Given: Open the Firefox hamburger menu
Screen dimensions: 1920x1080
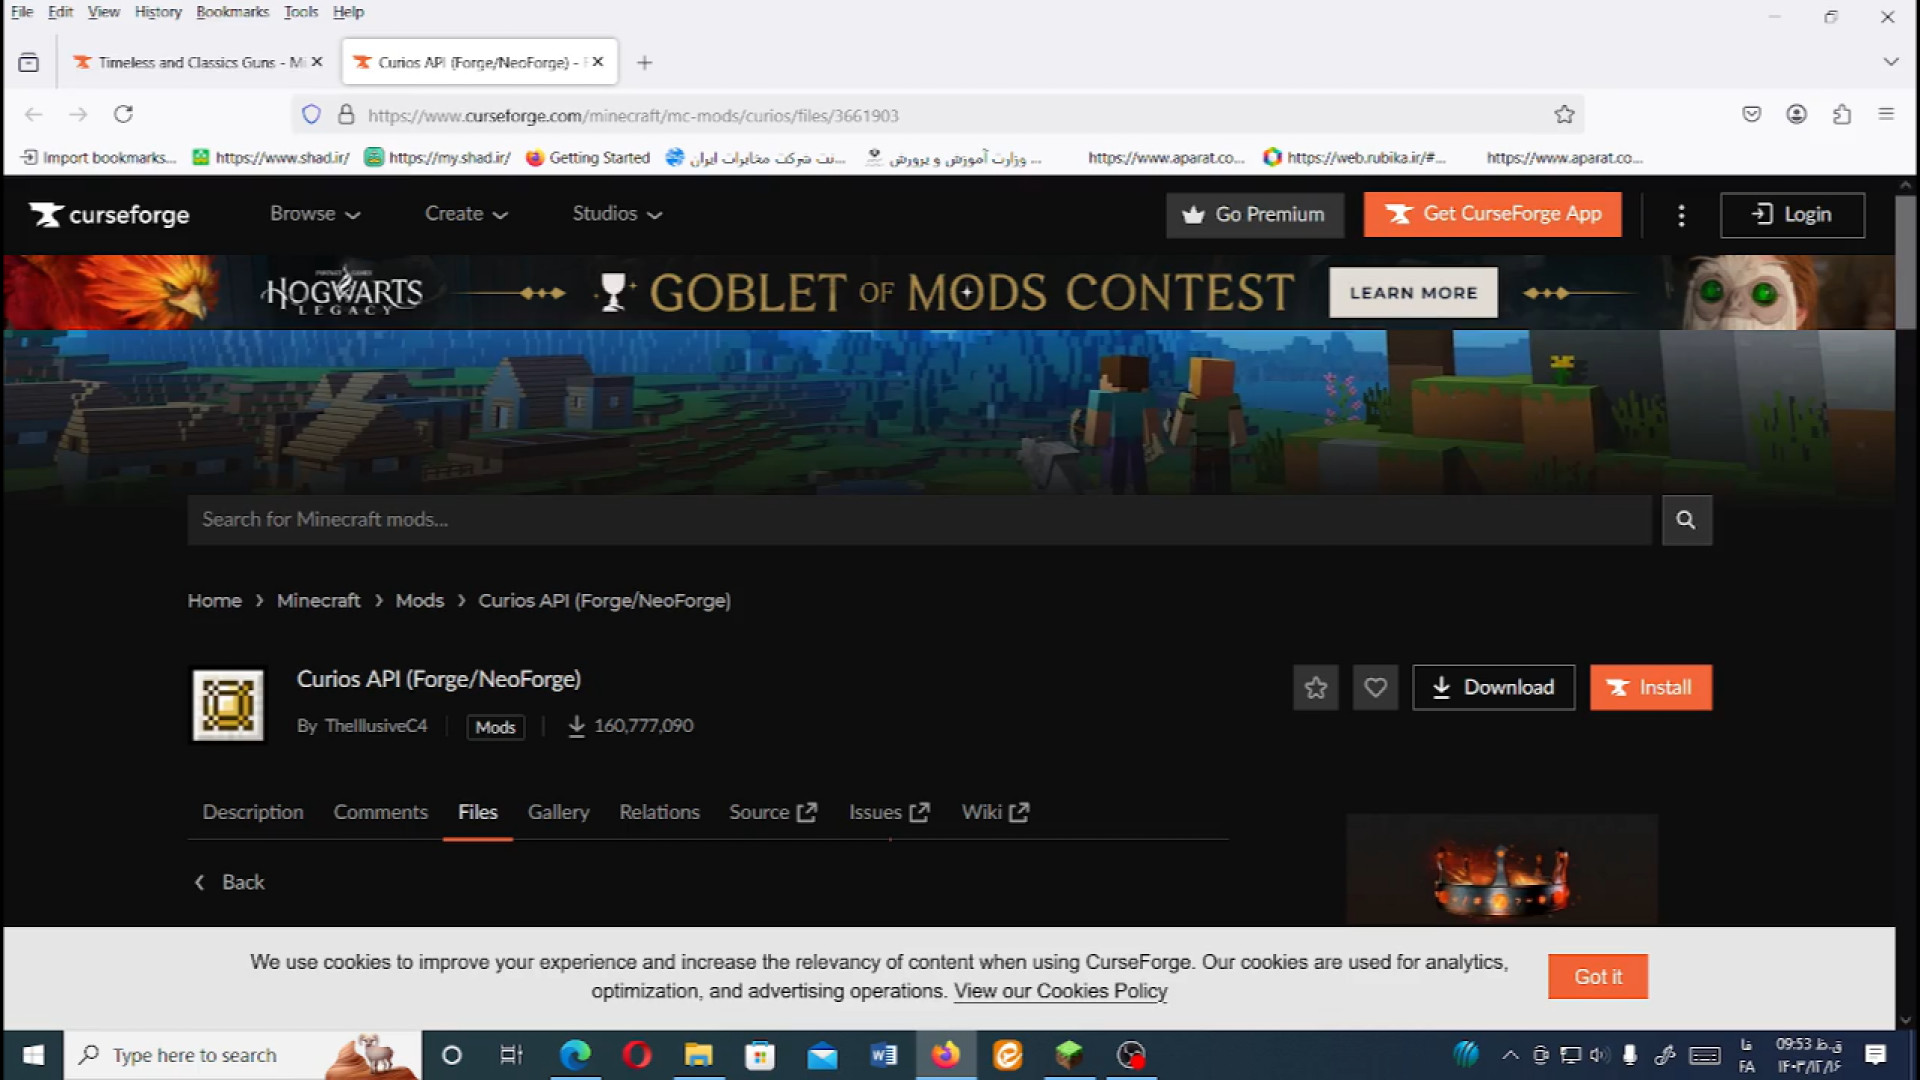Looking at the screenshot, I should tap(1886, 114).
